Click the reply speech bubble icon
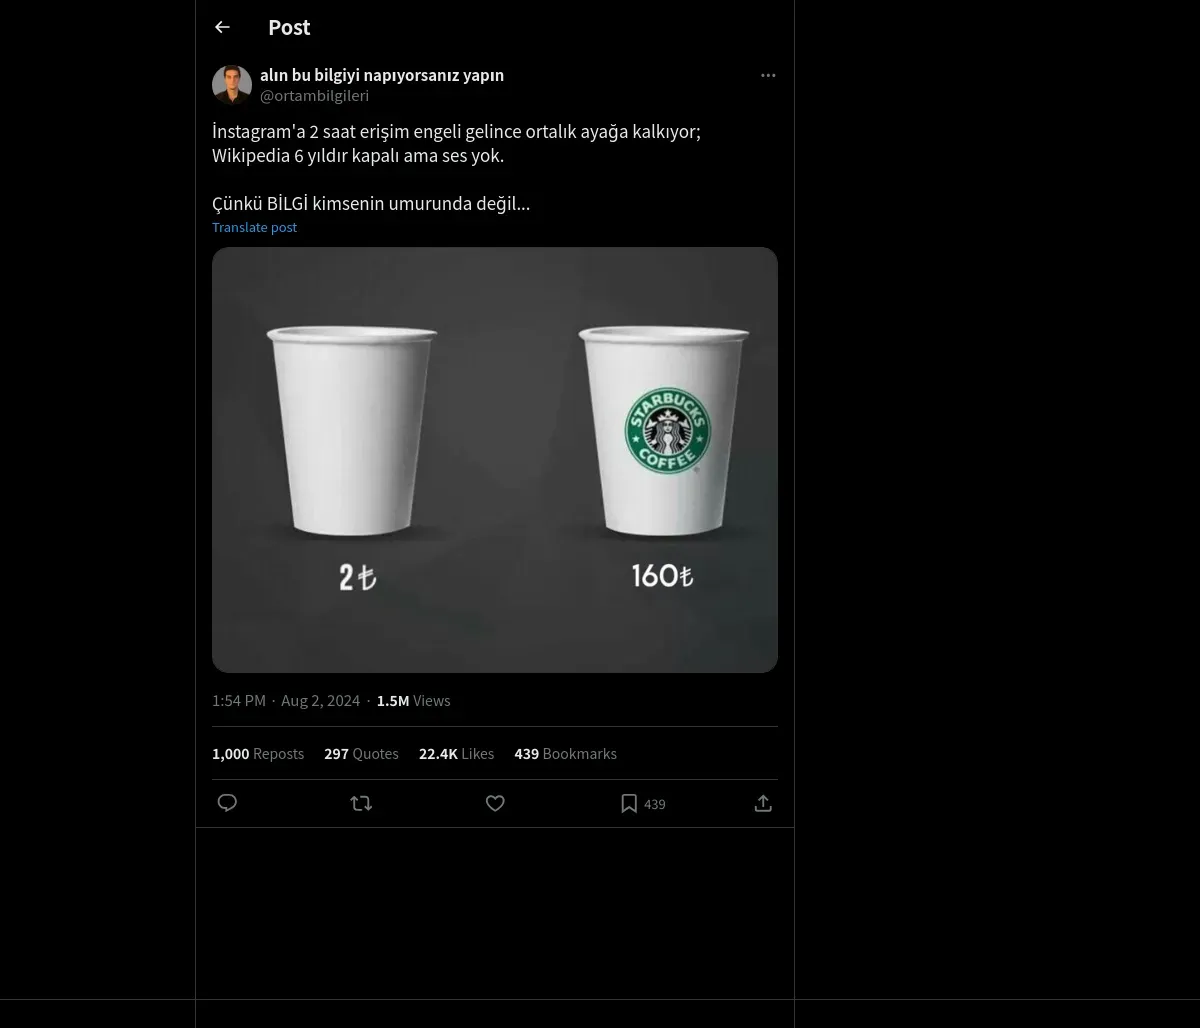The width and height of the screenshot is (1200, 1028). pyautogui.click(x=227, y=803)
